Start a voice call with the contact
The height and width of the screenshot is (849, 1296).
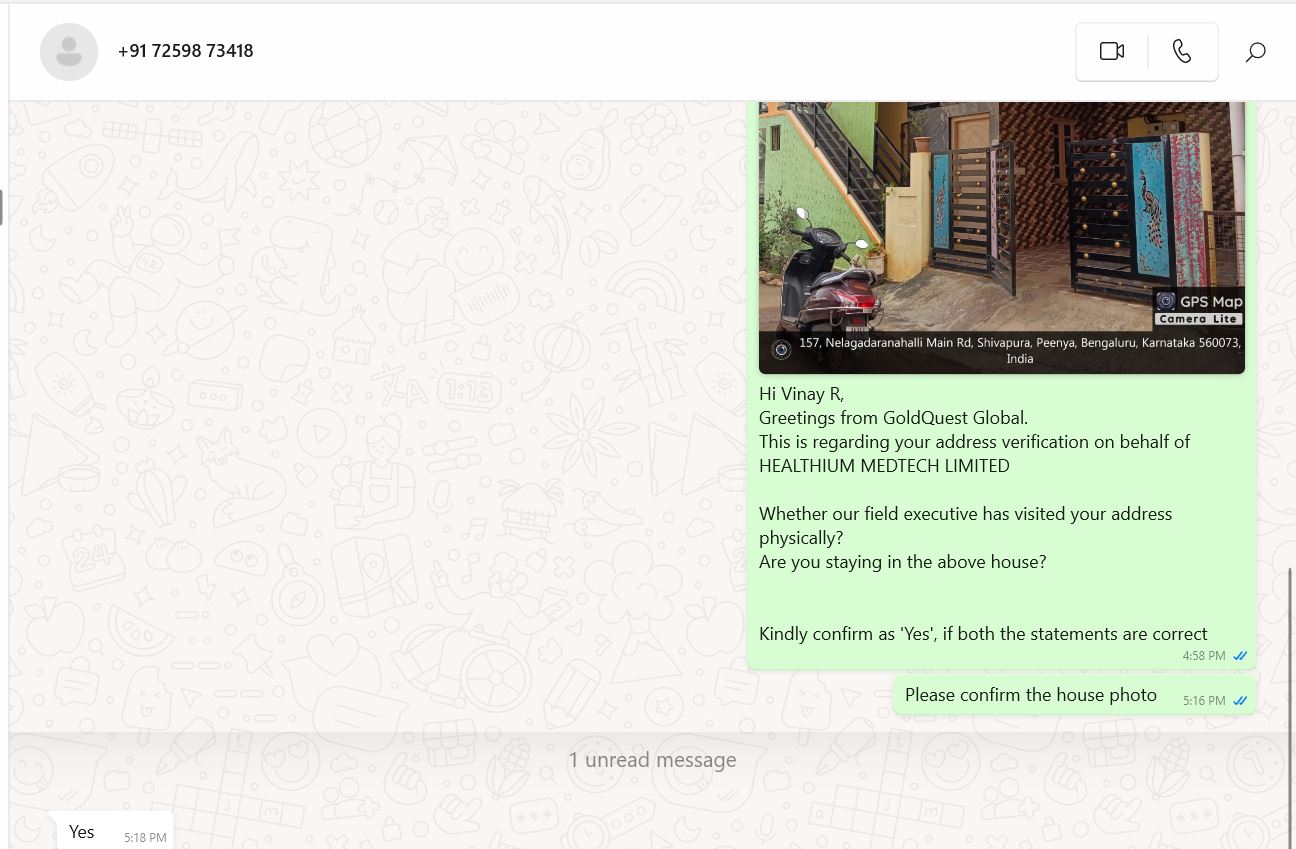(x=1182, y=51)
